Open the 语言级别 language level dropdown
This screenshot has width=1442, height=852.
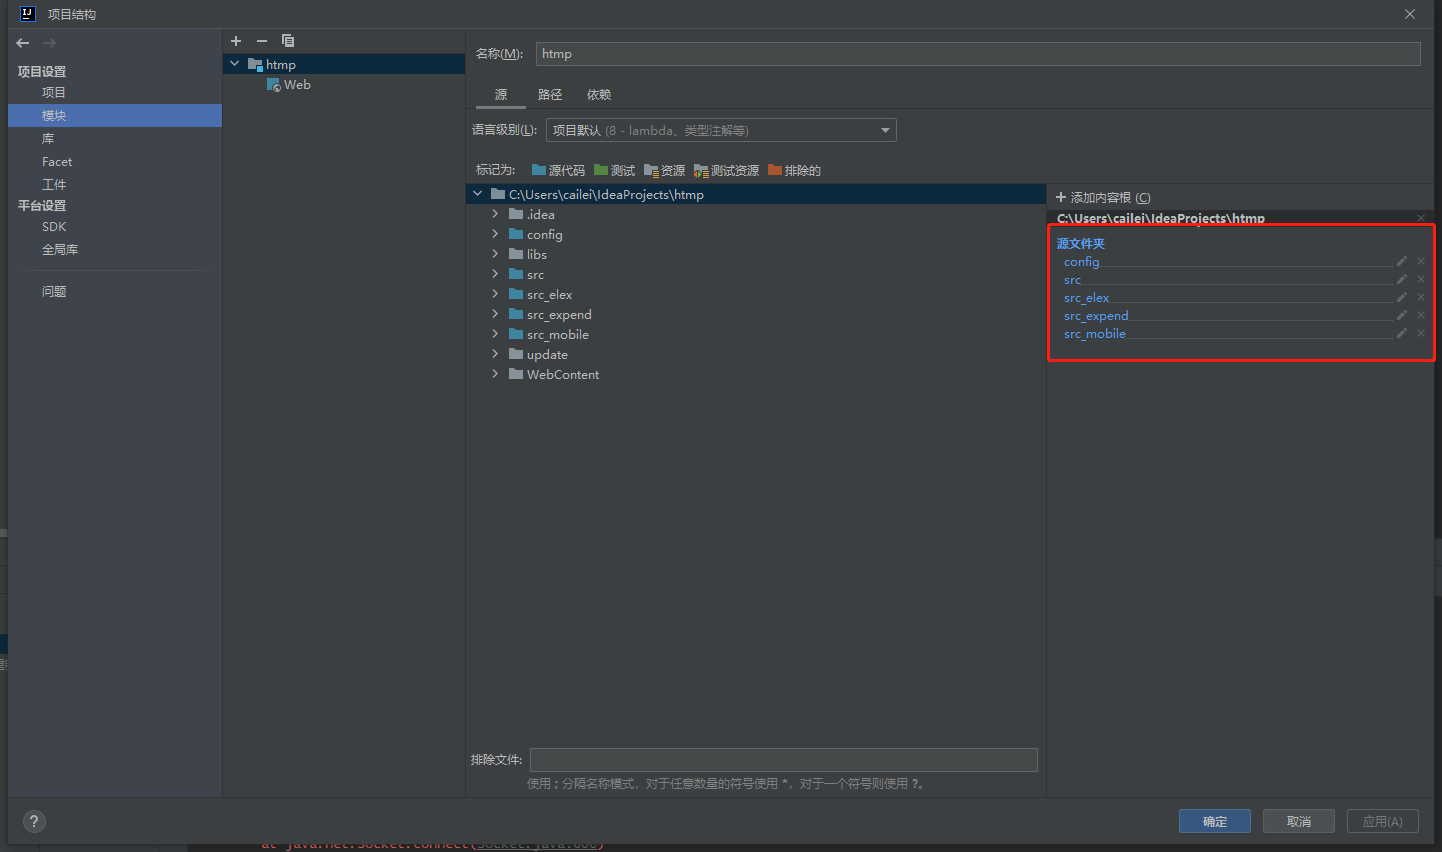721,130
